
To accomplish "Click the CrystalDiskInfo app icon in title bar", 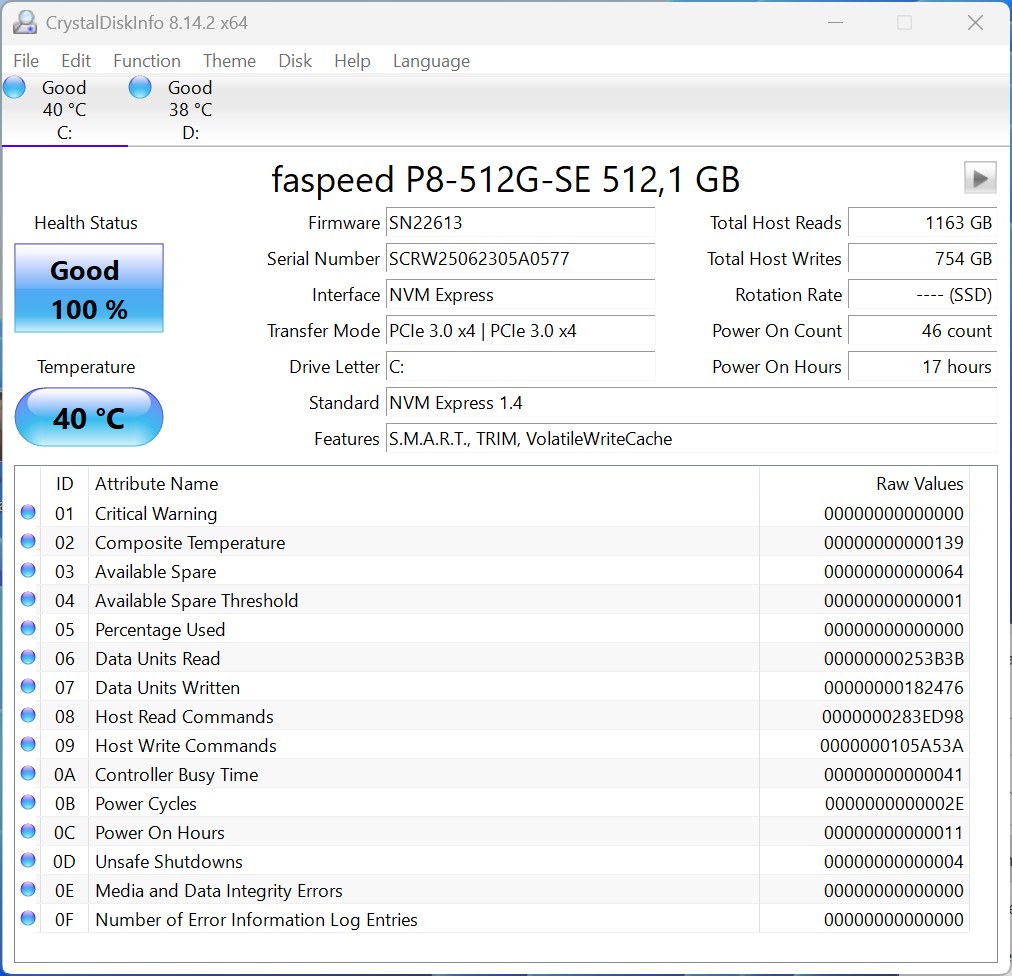I will pyautogui.click(x=26, y=22).
